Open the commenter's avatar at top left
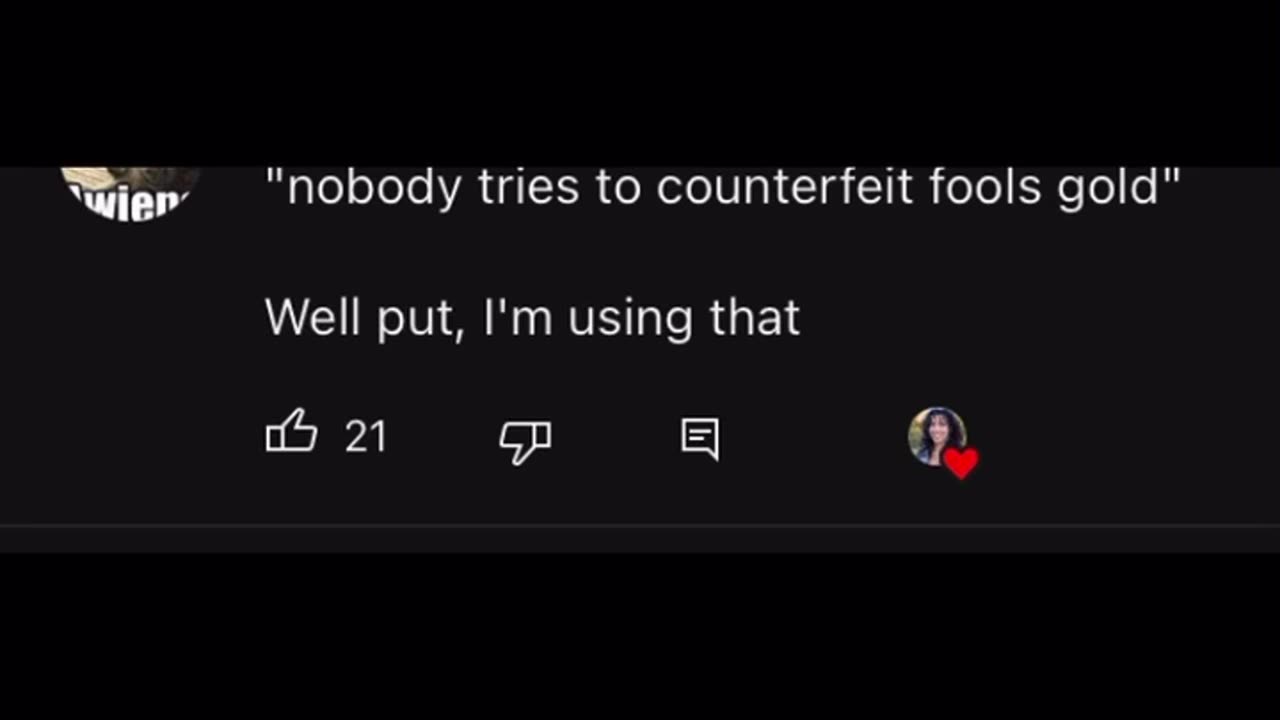Viewport: 1280px width, 720px height. 130,193
